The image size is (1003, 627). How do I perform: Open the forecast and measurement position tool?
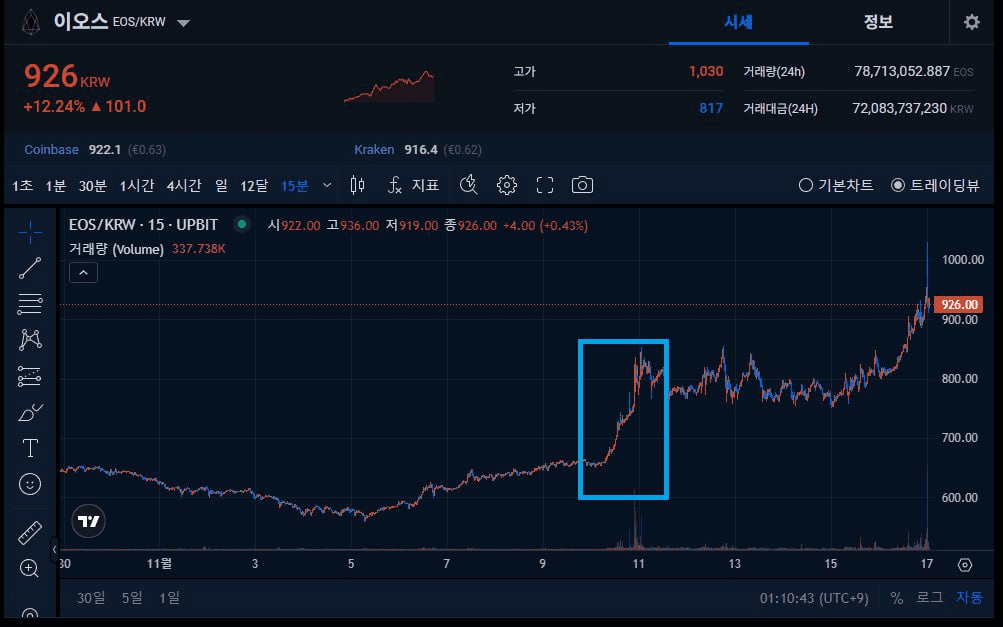tap(30, 376)
